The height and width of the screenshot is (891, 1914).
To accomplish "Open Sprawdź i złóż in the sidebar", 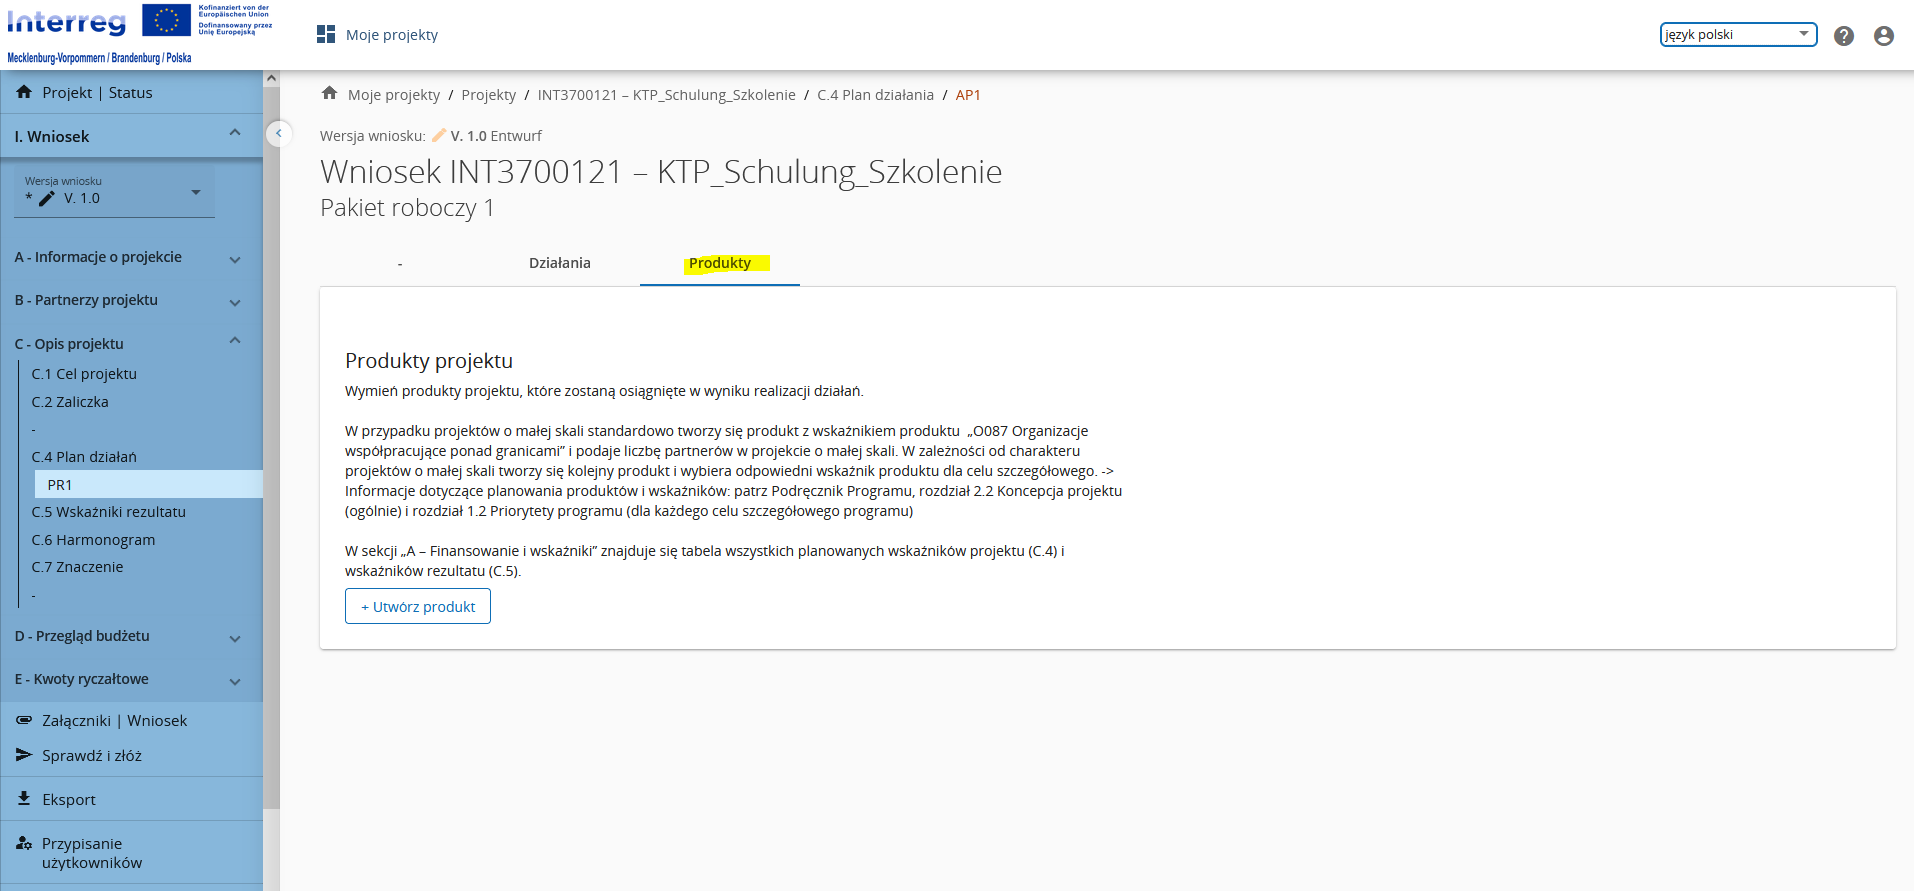I will click(91, 756).
